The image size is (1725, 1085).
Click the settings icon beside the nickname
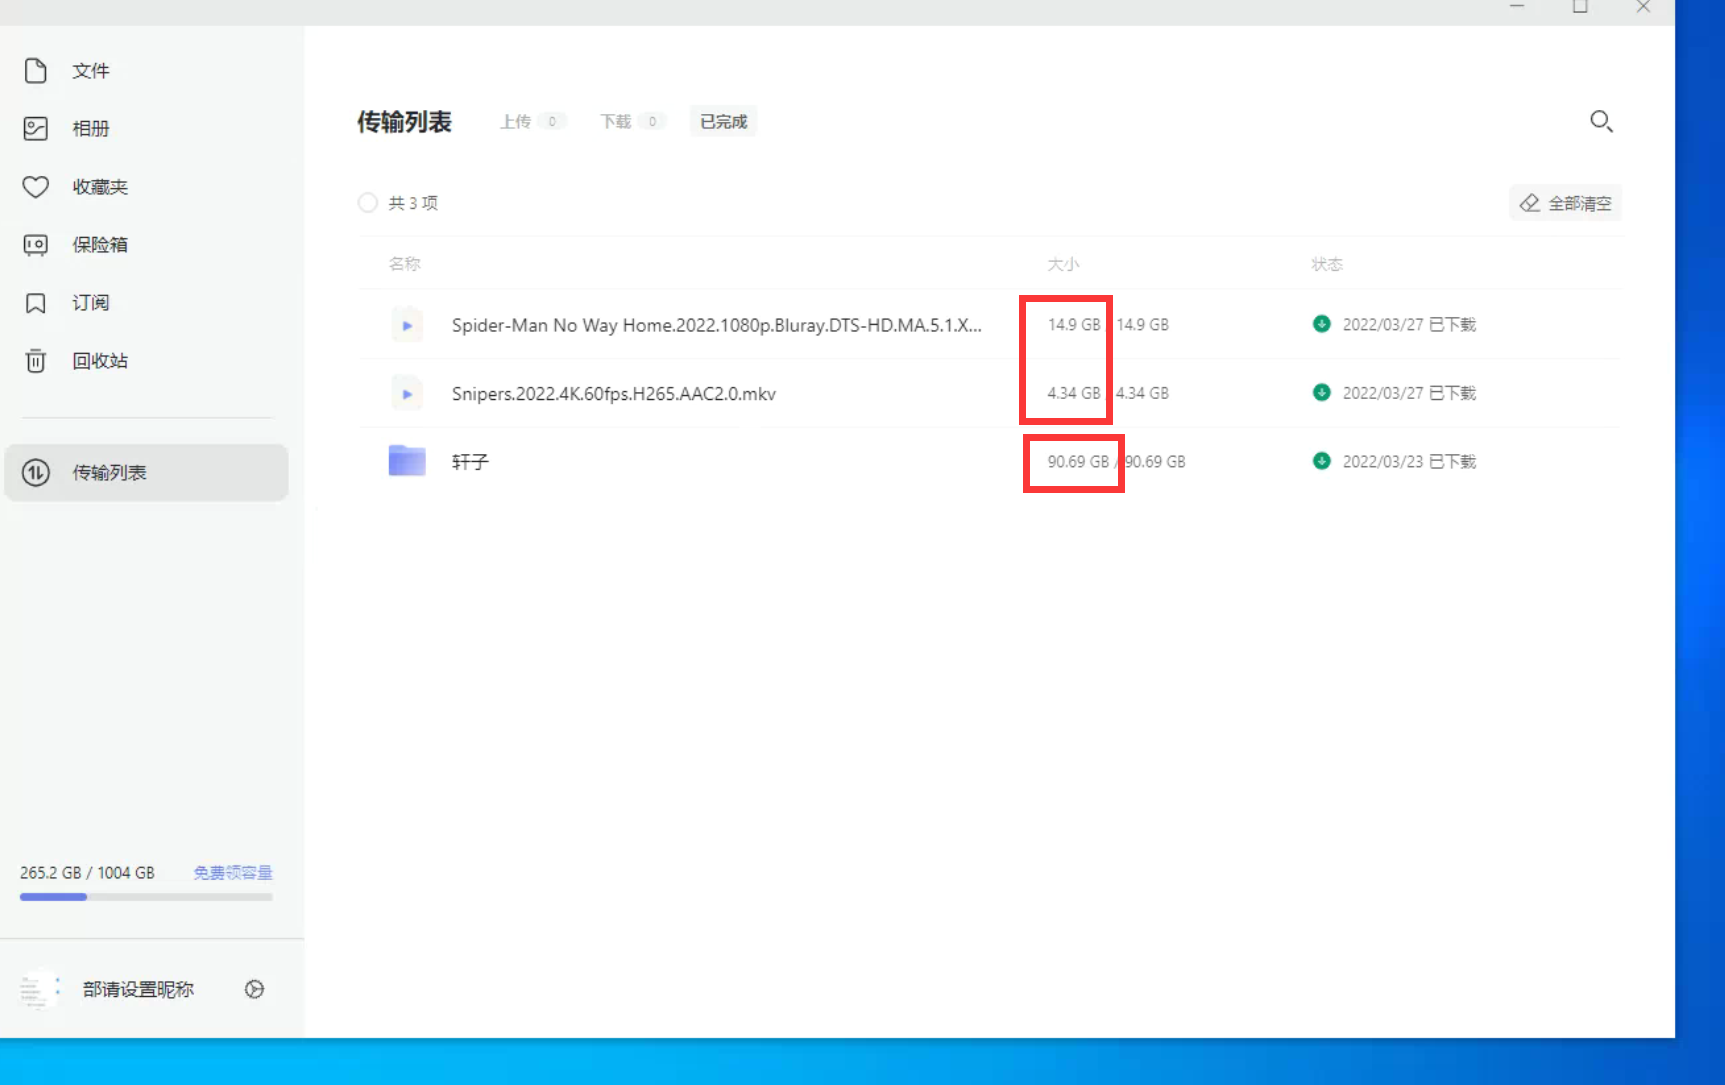tap(254, 989)
